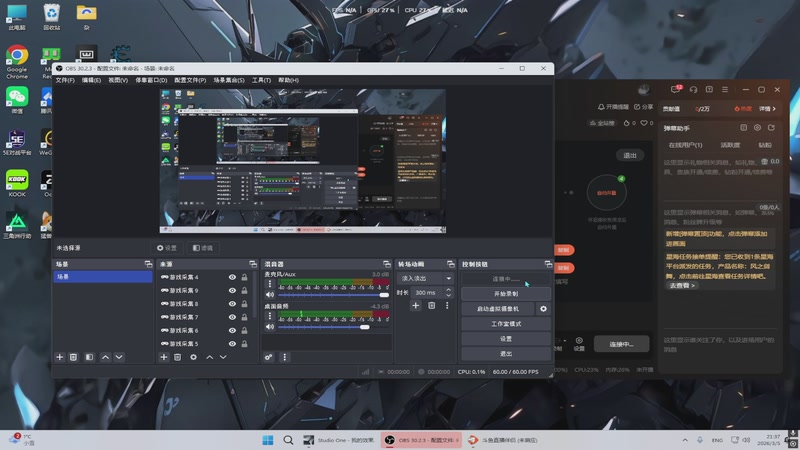Open messages icon with red badge in Douyu window
The image size is (800, 450).
[676, 89]
